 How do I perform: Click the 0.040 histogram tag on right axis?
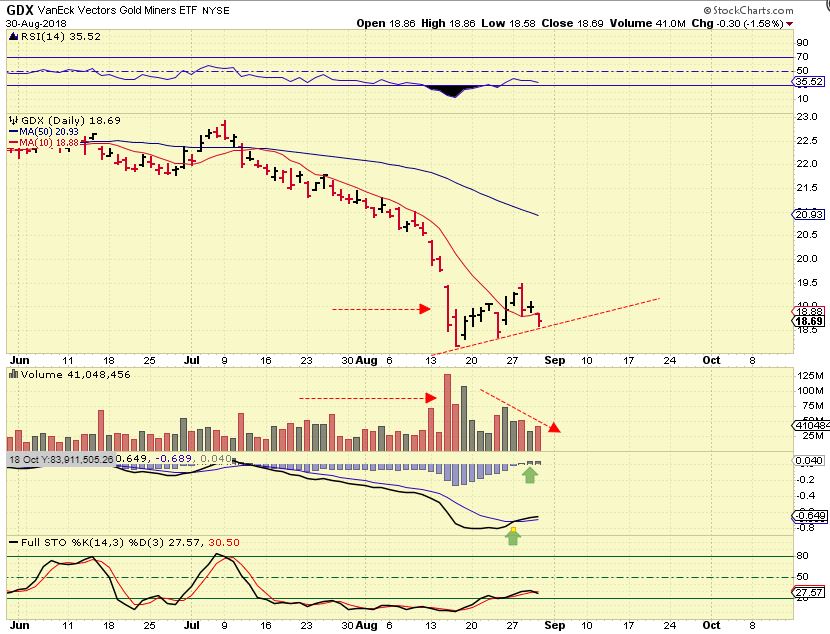coord(808,461)
